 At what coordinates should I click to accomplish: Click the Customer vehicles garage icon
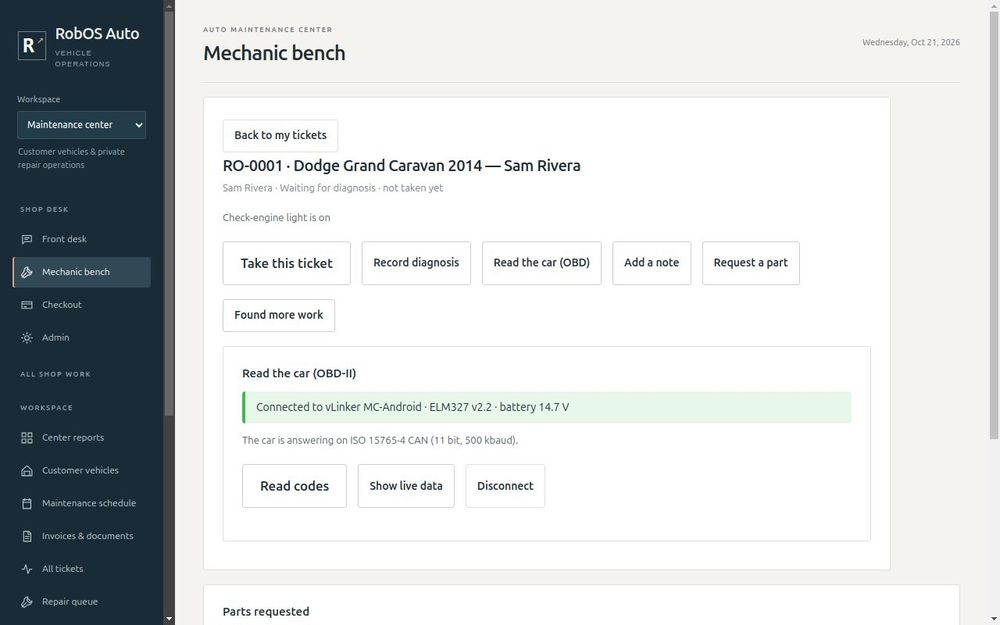[x=27, y=471]
